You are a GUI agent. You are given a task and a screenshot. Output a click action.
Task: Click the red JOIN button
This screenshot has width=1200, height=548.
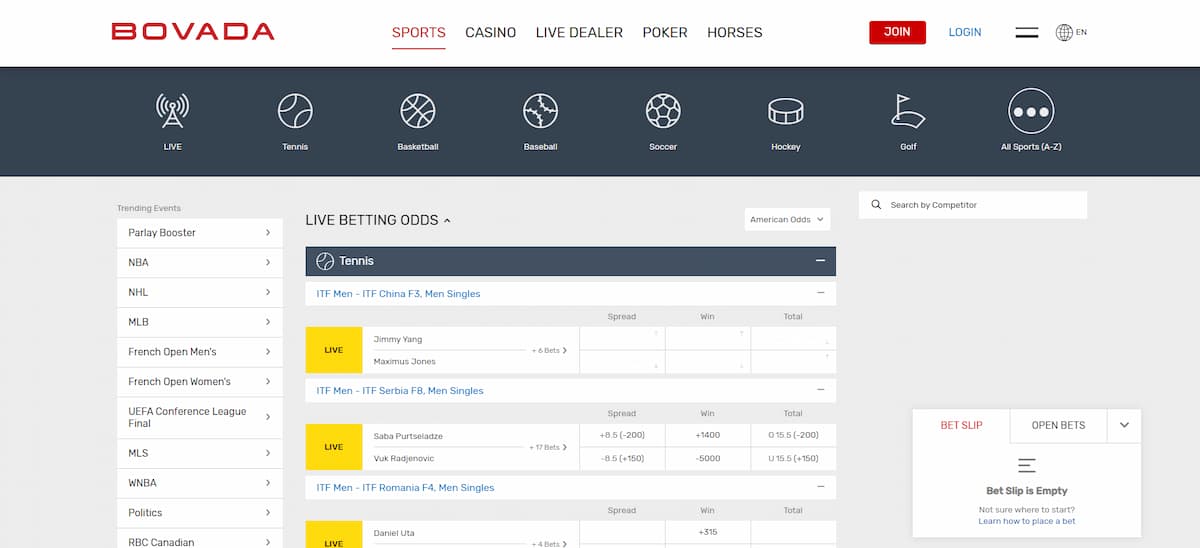tap(897, 32)
